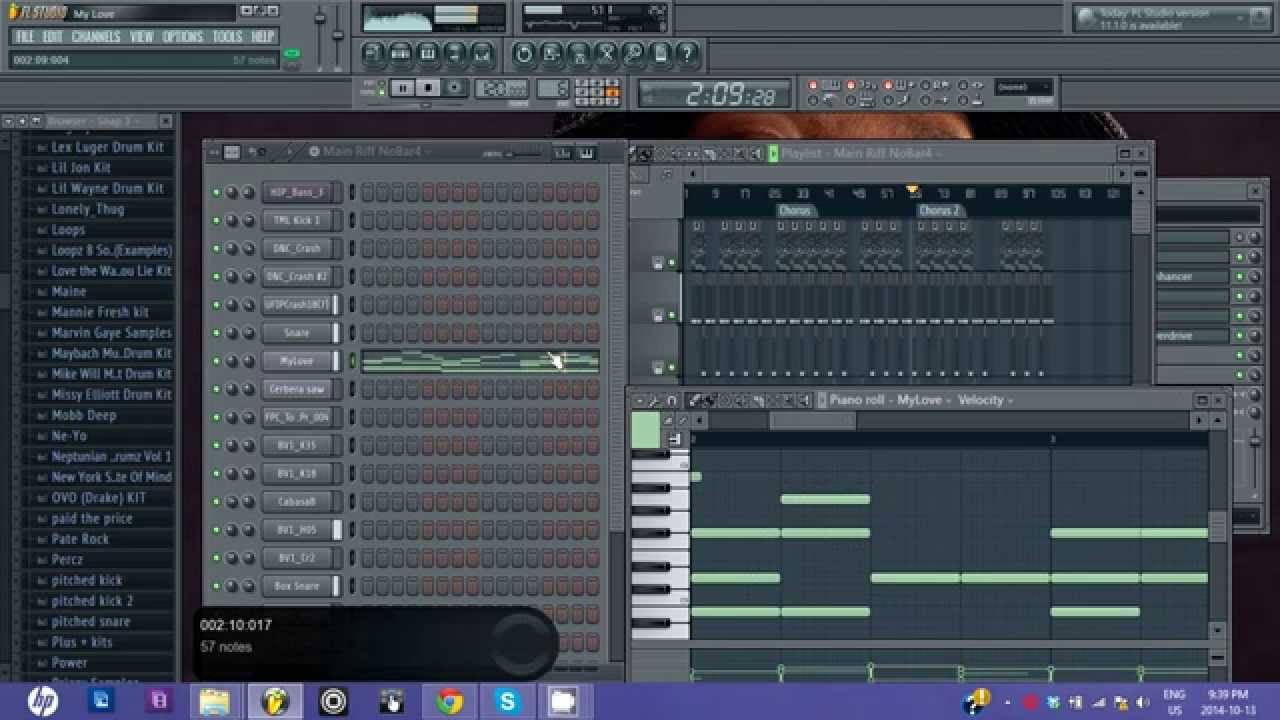Click the zoom magnifier toolbar icon
Screen dimensions: 1280x720
(633, 53)
